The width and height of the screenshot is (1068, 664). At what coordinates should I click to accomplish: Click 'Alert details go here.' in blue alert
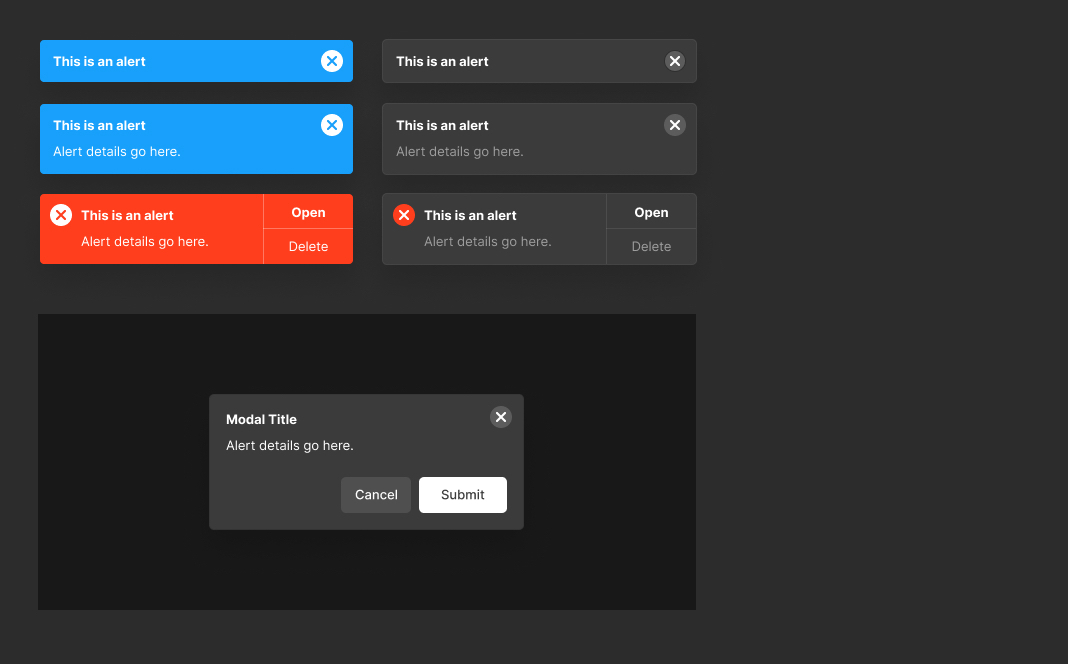[x=116, y=152]
